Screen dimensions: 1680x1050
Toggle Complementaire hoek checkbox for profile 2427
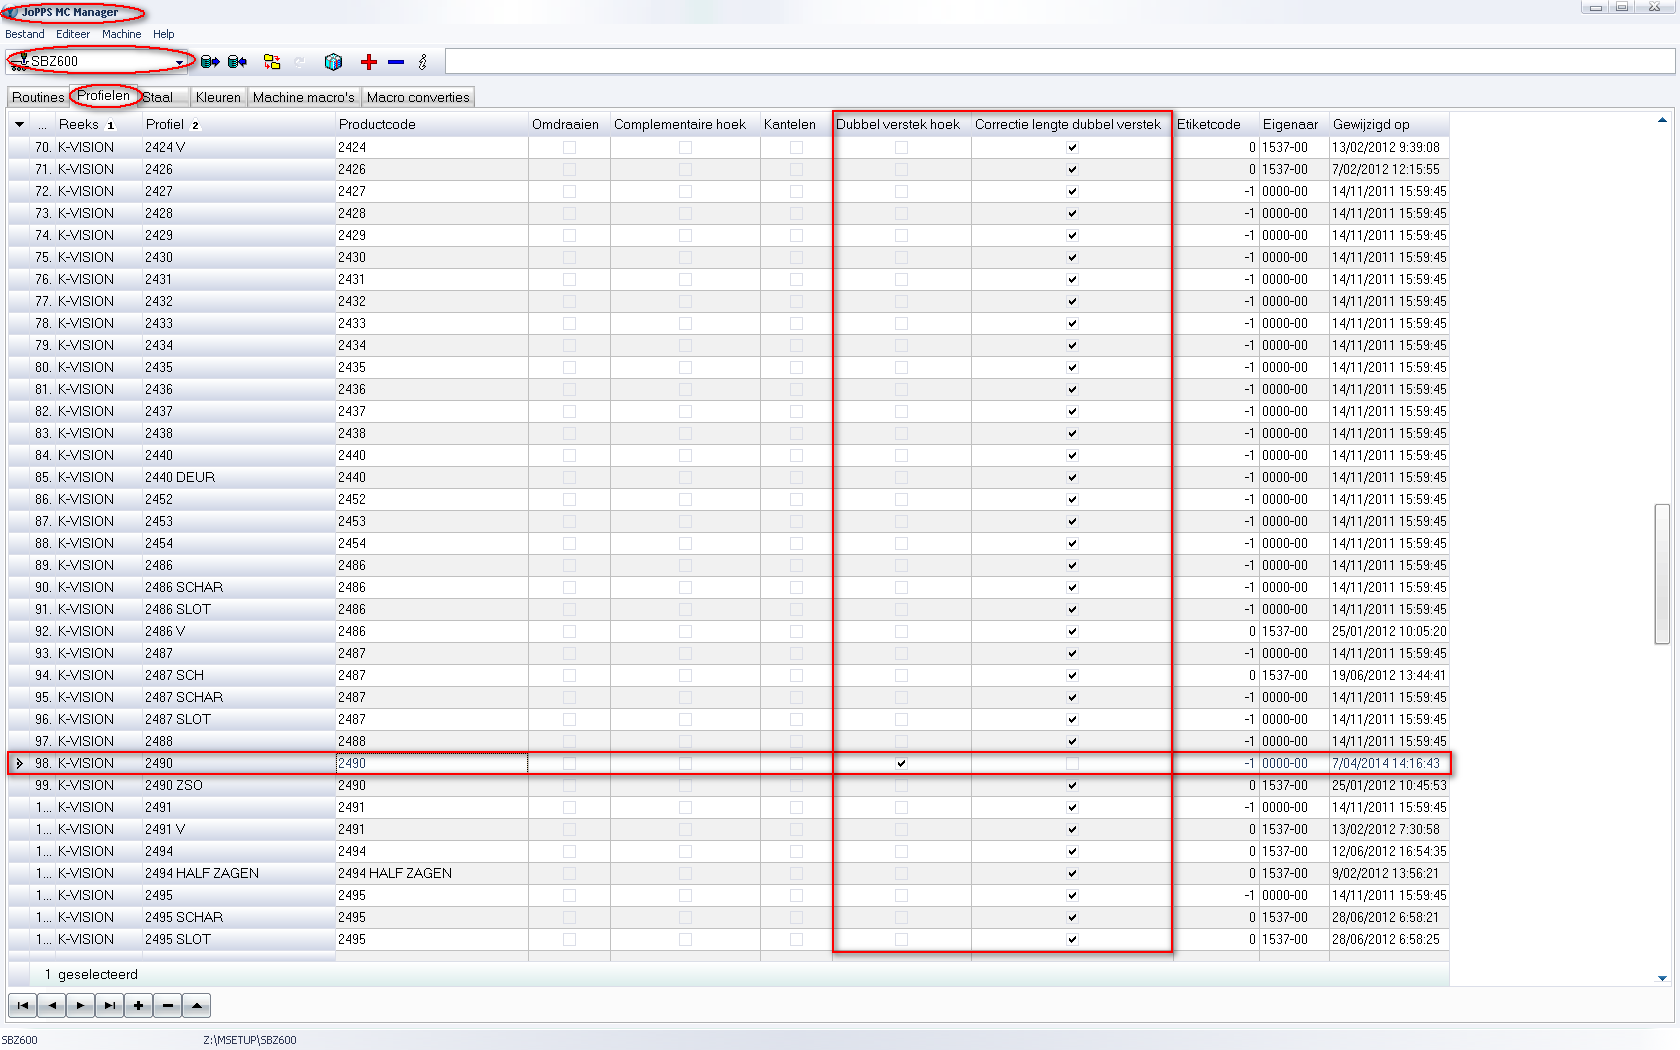[x=685, y=191]
